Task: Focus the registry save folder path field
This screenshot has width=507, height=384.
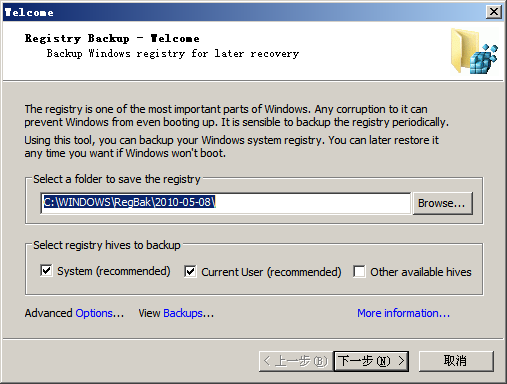Action: point(226,203)
